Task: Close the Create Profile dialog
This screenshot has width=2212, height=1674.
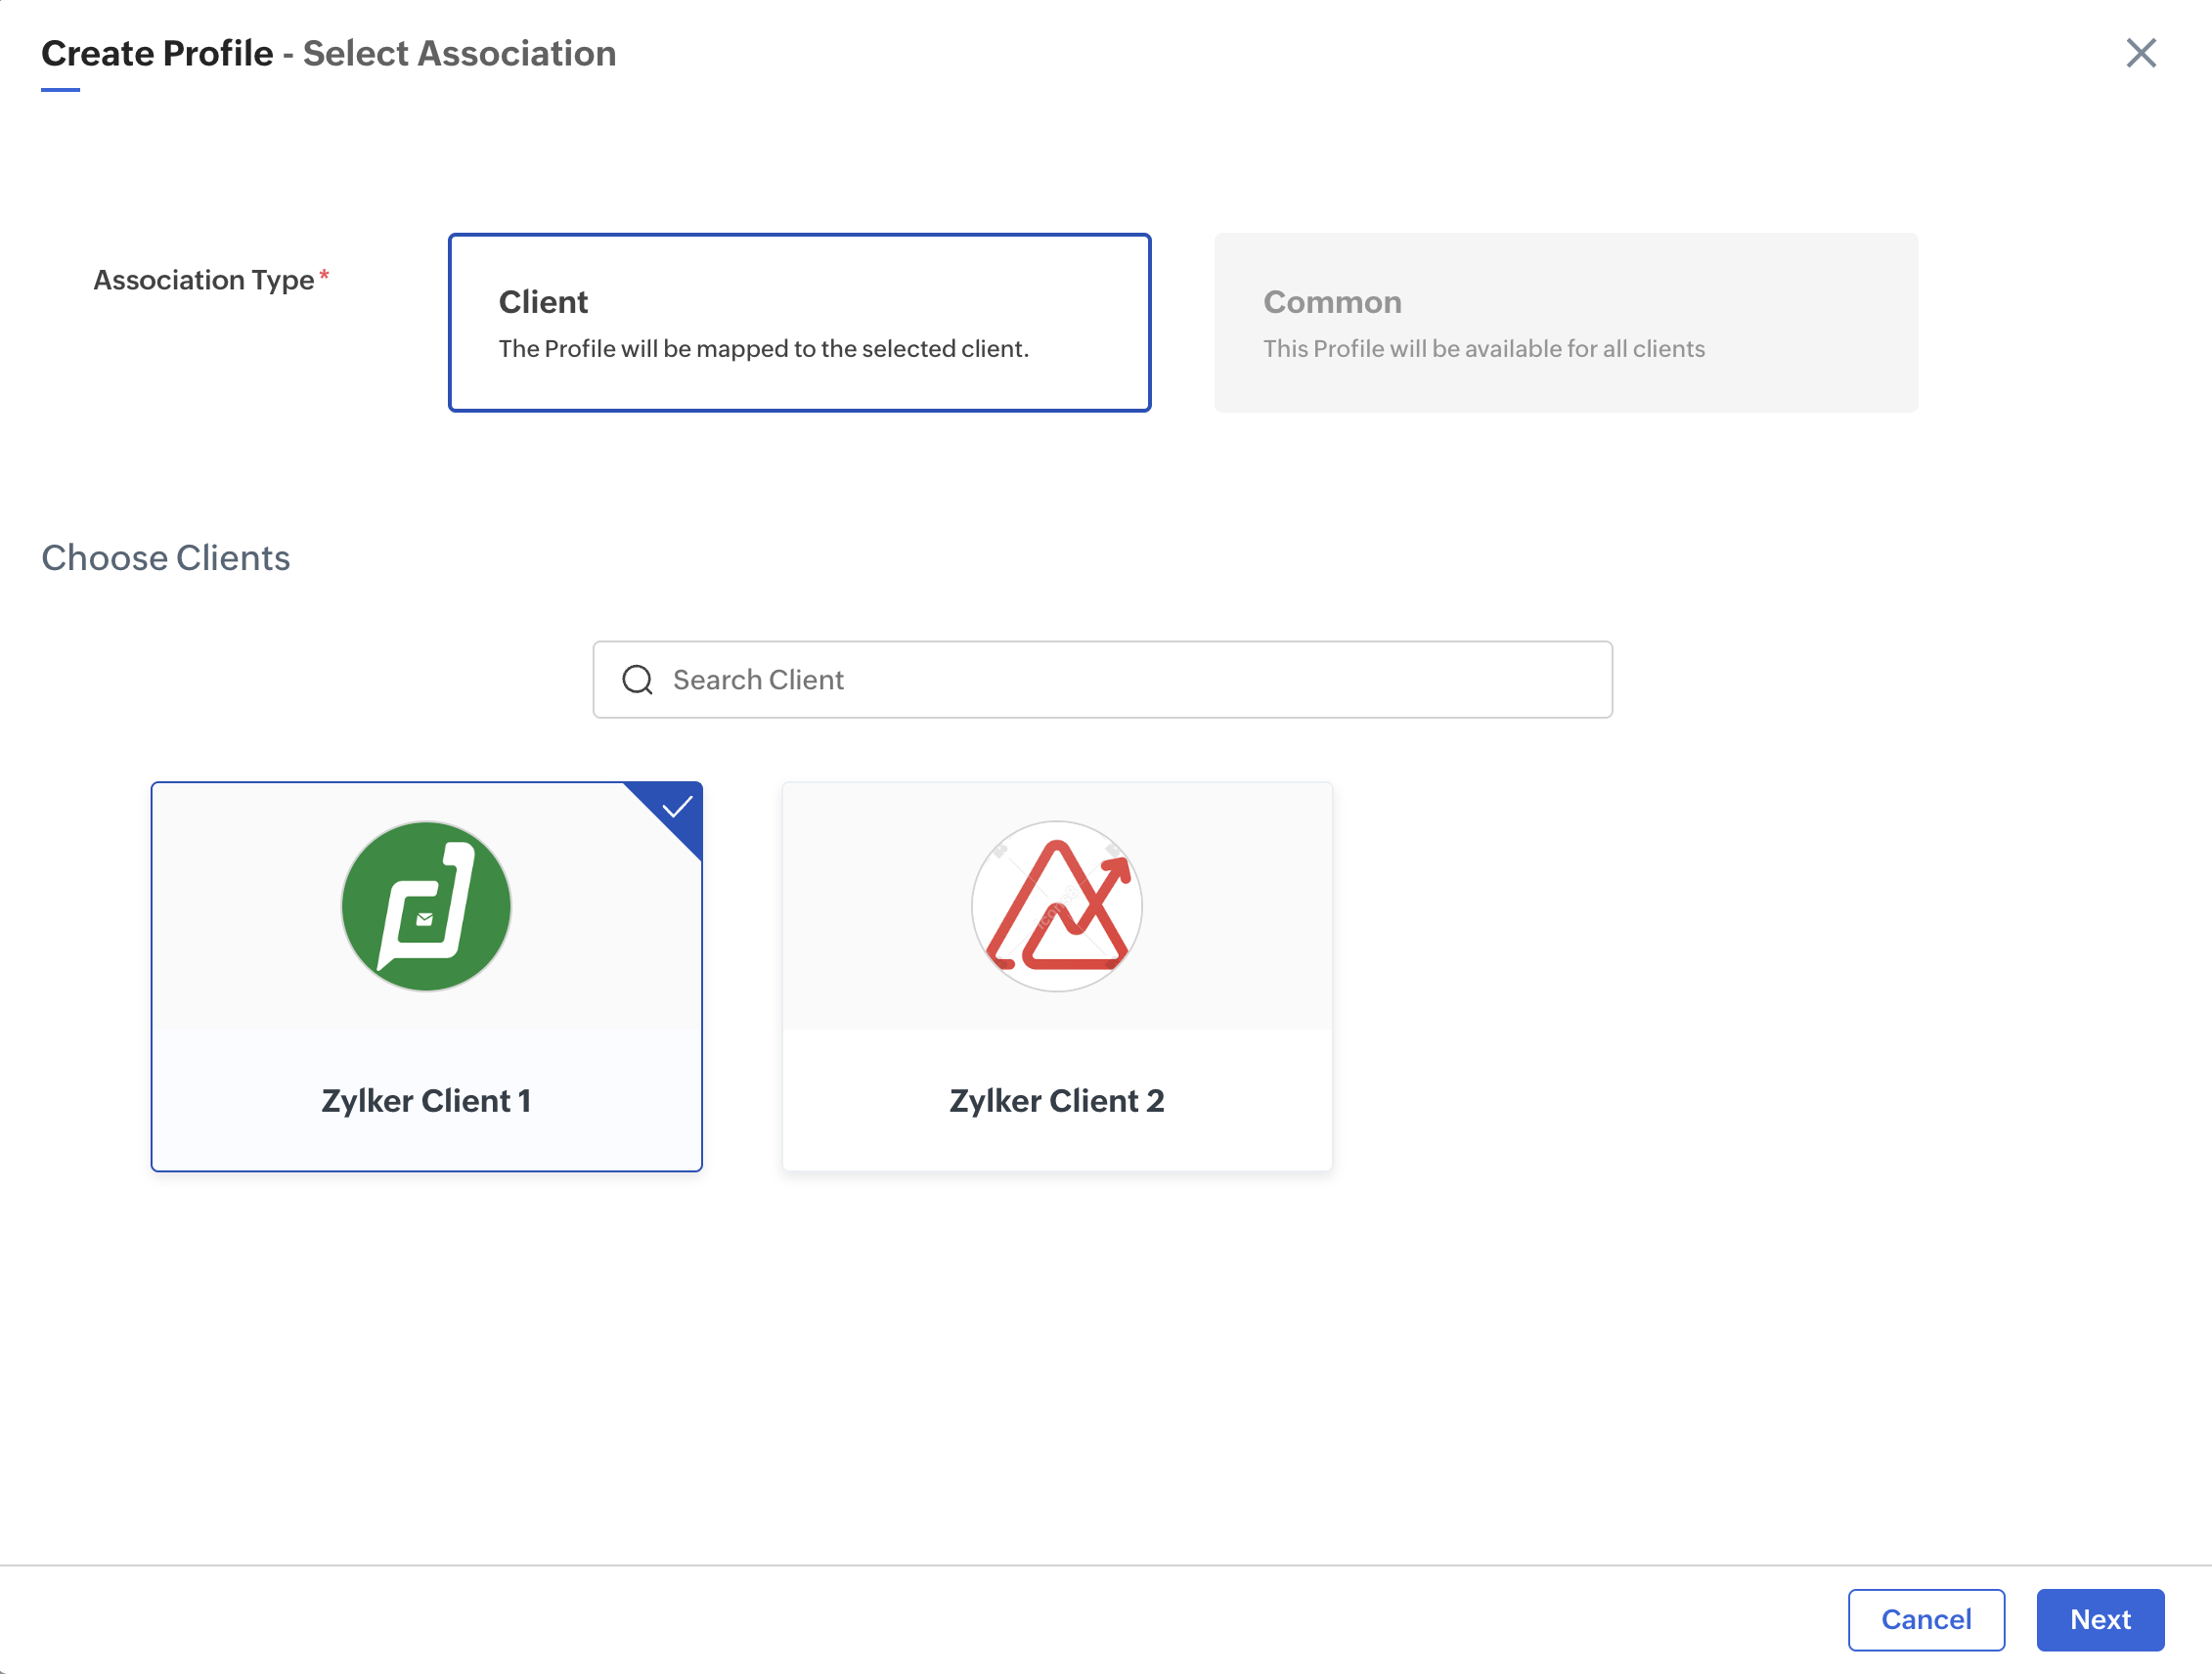Action: point(2140,53)
